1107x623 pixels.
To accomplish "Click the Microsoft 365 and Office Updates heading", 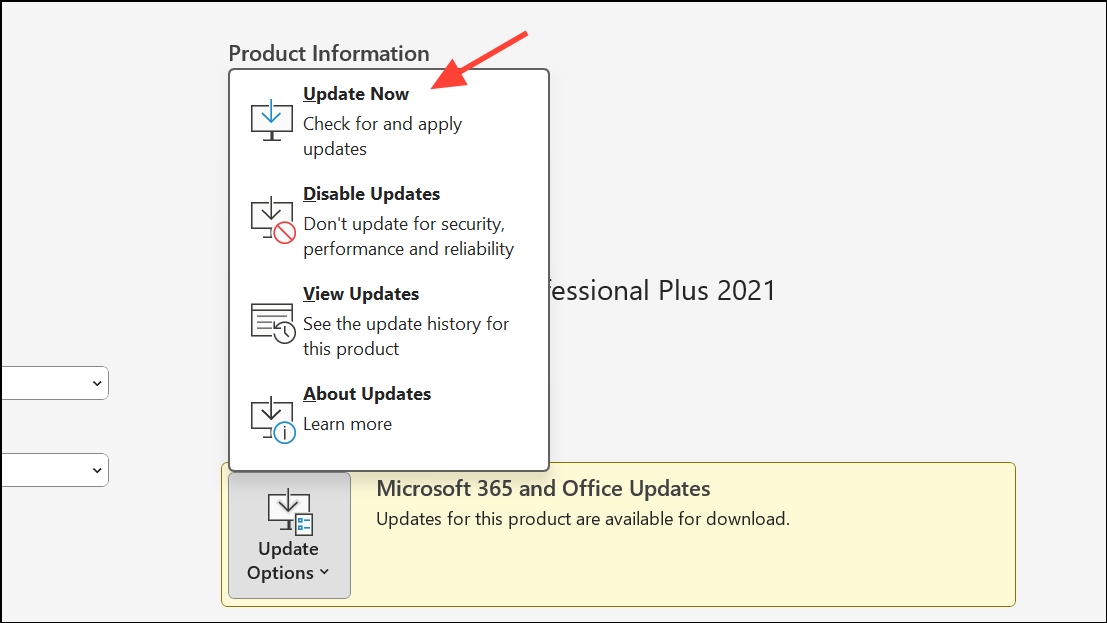I will pyautogui.click(x=543, y=489).
